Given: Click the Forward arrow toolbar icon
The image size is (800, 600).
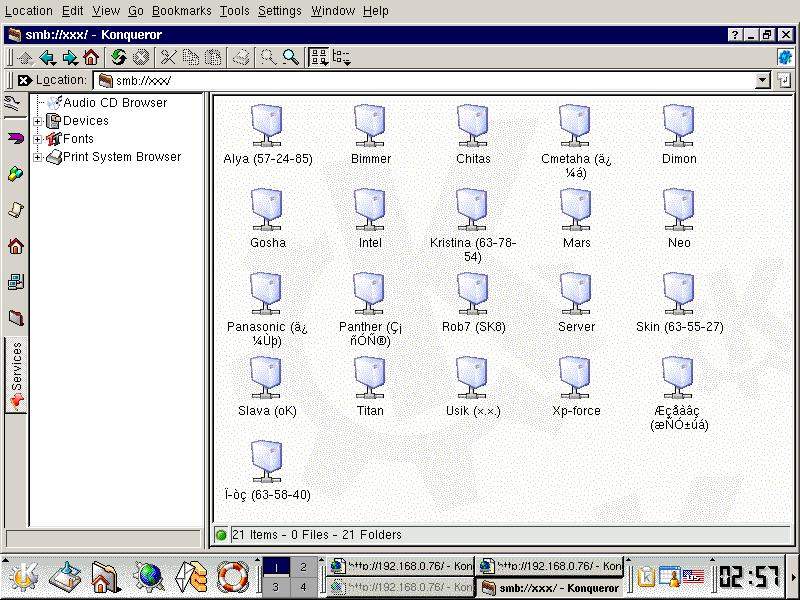Looking at the screenshot, I should point(69,58).
